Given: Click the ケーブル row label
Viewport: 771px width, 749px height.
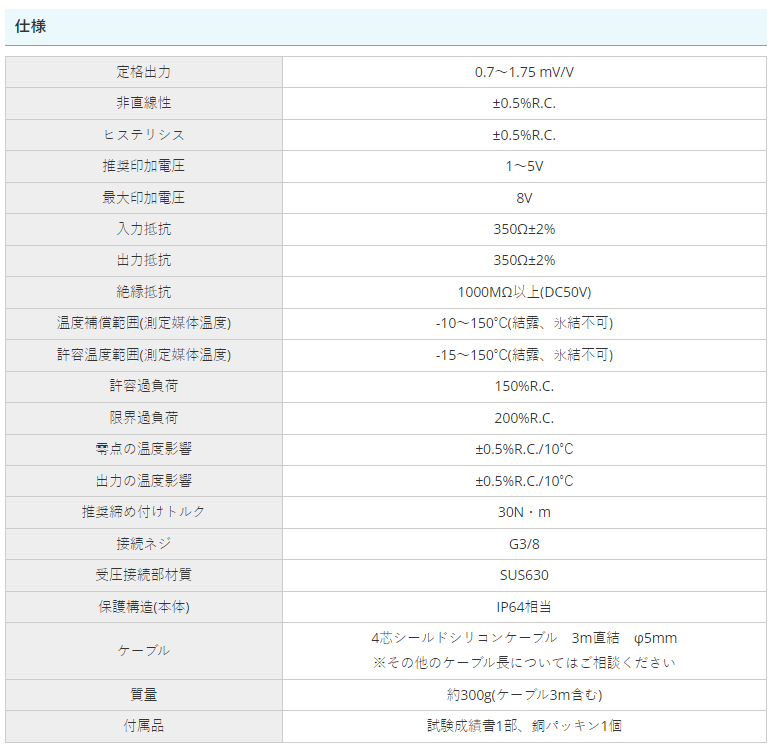Looking at the screenshot, I should [144, 651].
